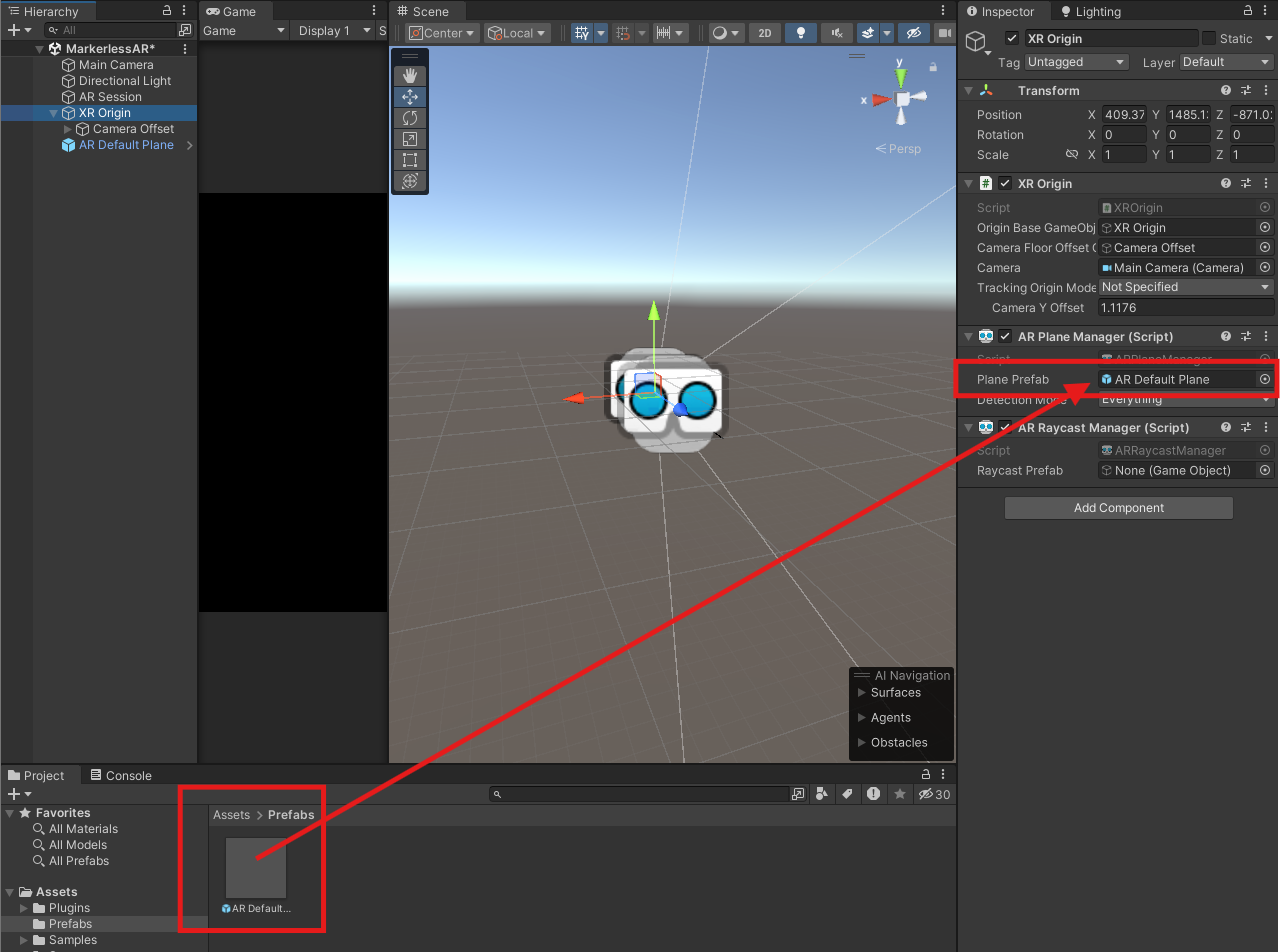
Task: Open the grid visibility dropdown arrow
Action: coord(601,33)
